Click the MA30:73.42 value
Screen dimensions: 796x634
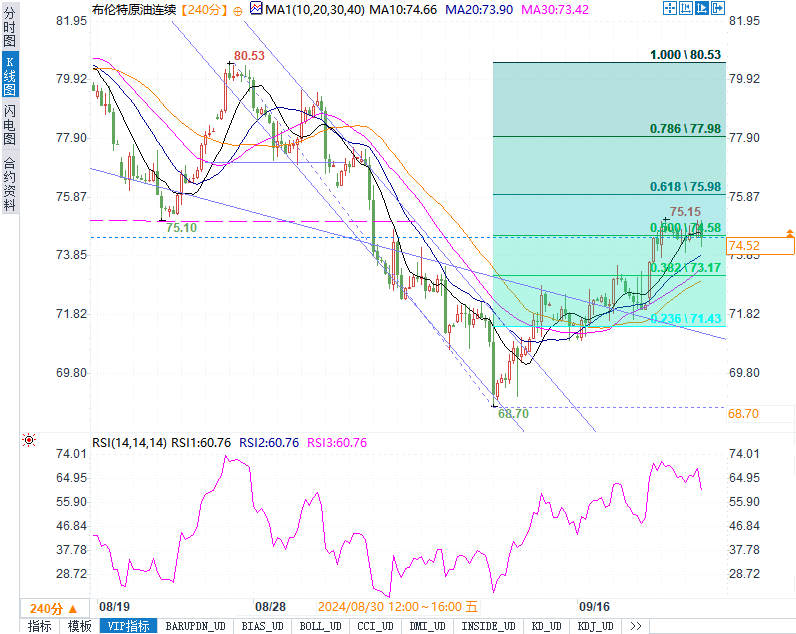[x=555, y=10]
